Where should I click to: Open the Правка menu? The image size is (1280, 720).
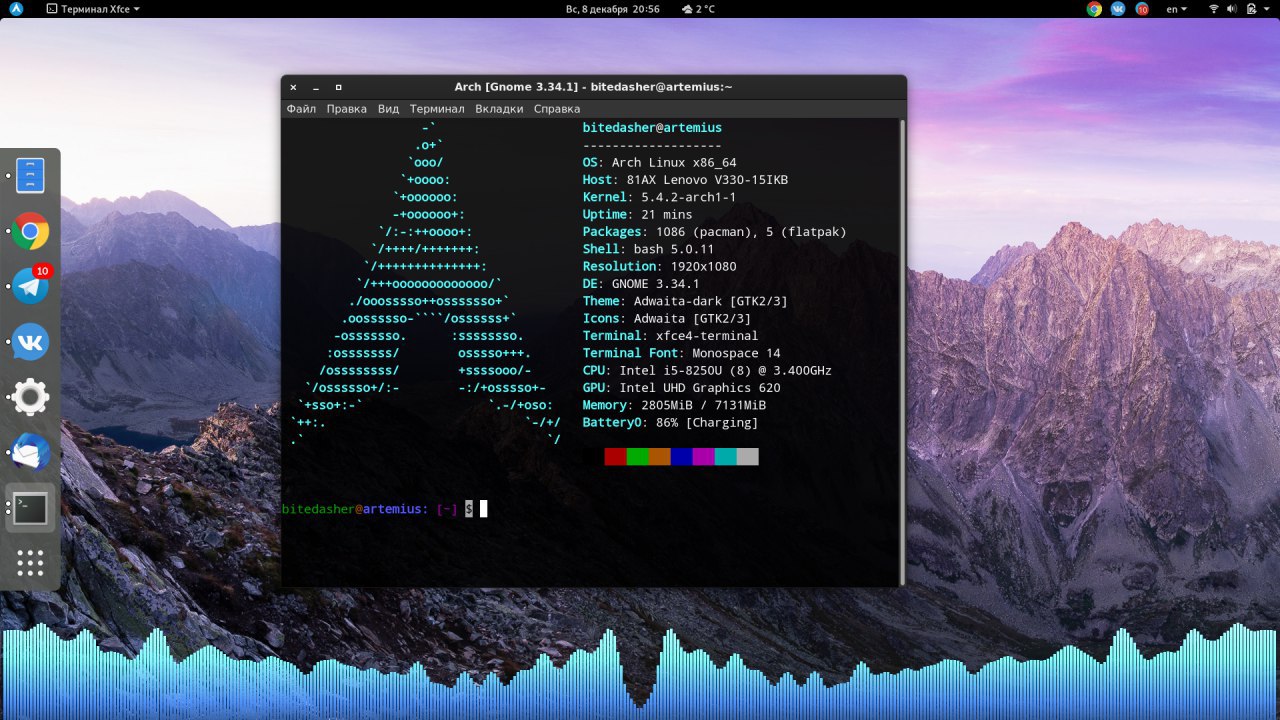click(346, 109)
